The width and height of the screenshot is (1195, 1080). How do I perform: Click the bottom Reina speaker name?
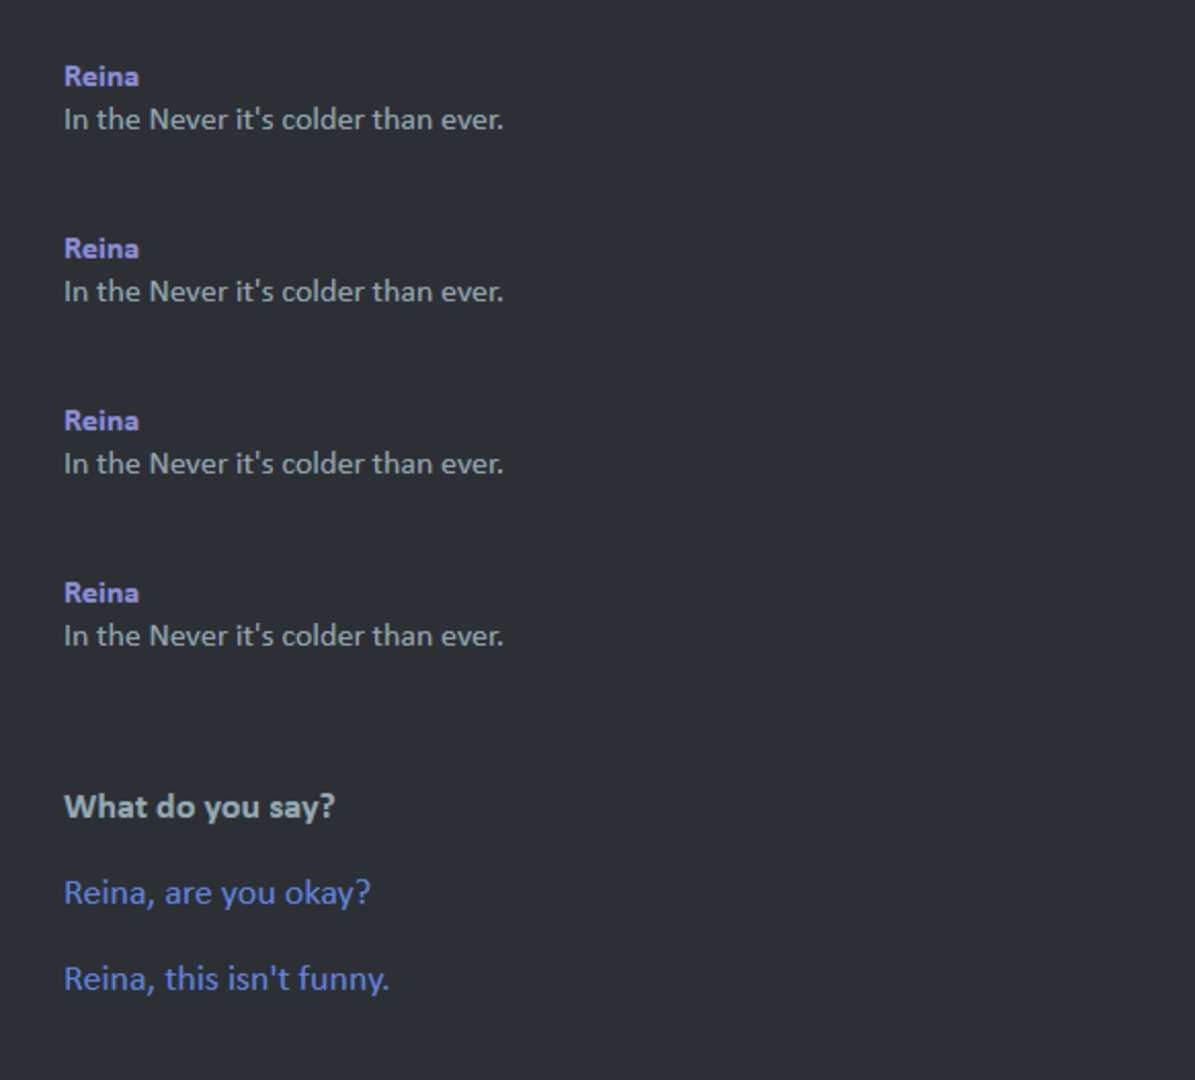(x=101, y=593)
